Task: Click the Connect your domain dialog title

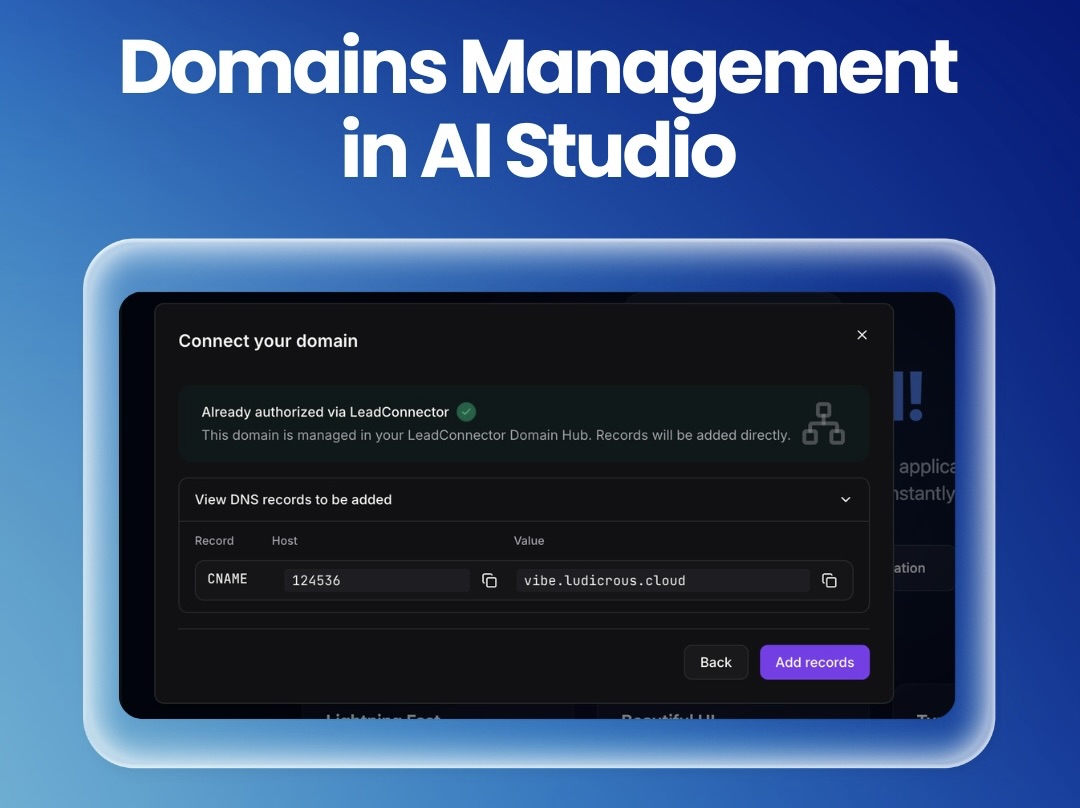Action: pos(267,341)
